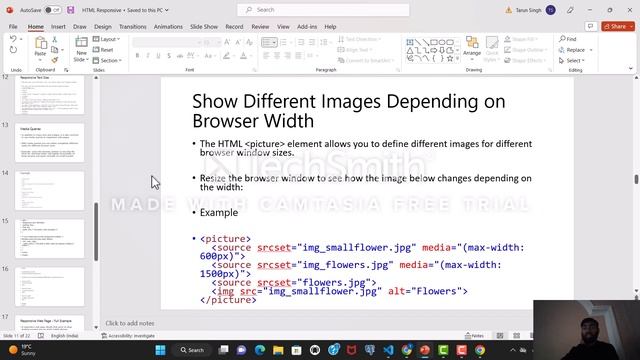Select the Triangle shape in gallery
Screen dimensions: 640x360
click(x=410, y=51)
